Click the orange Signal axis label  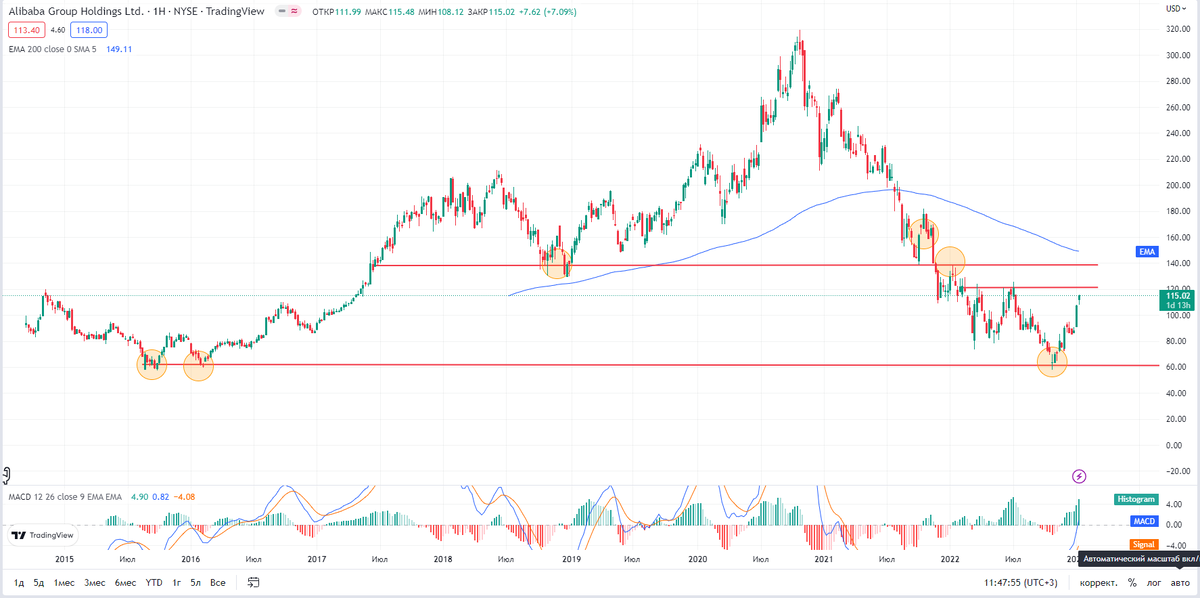[1144, 544]
